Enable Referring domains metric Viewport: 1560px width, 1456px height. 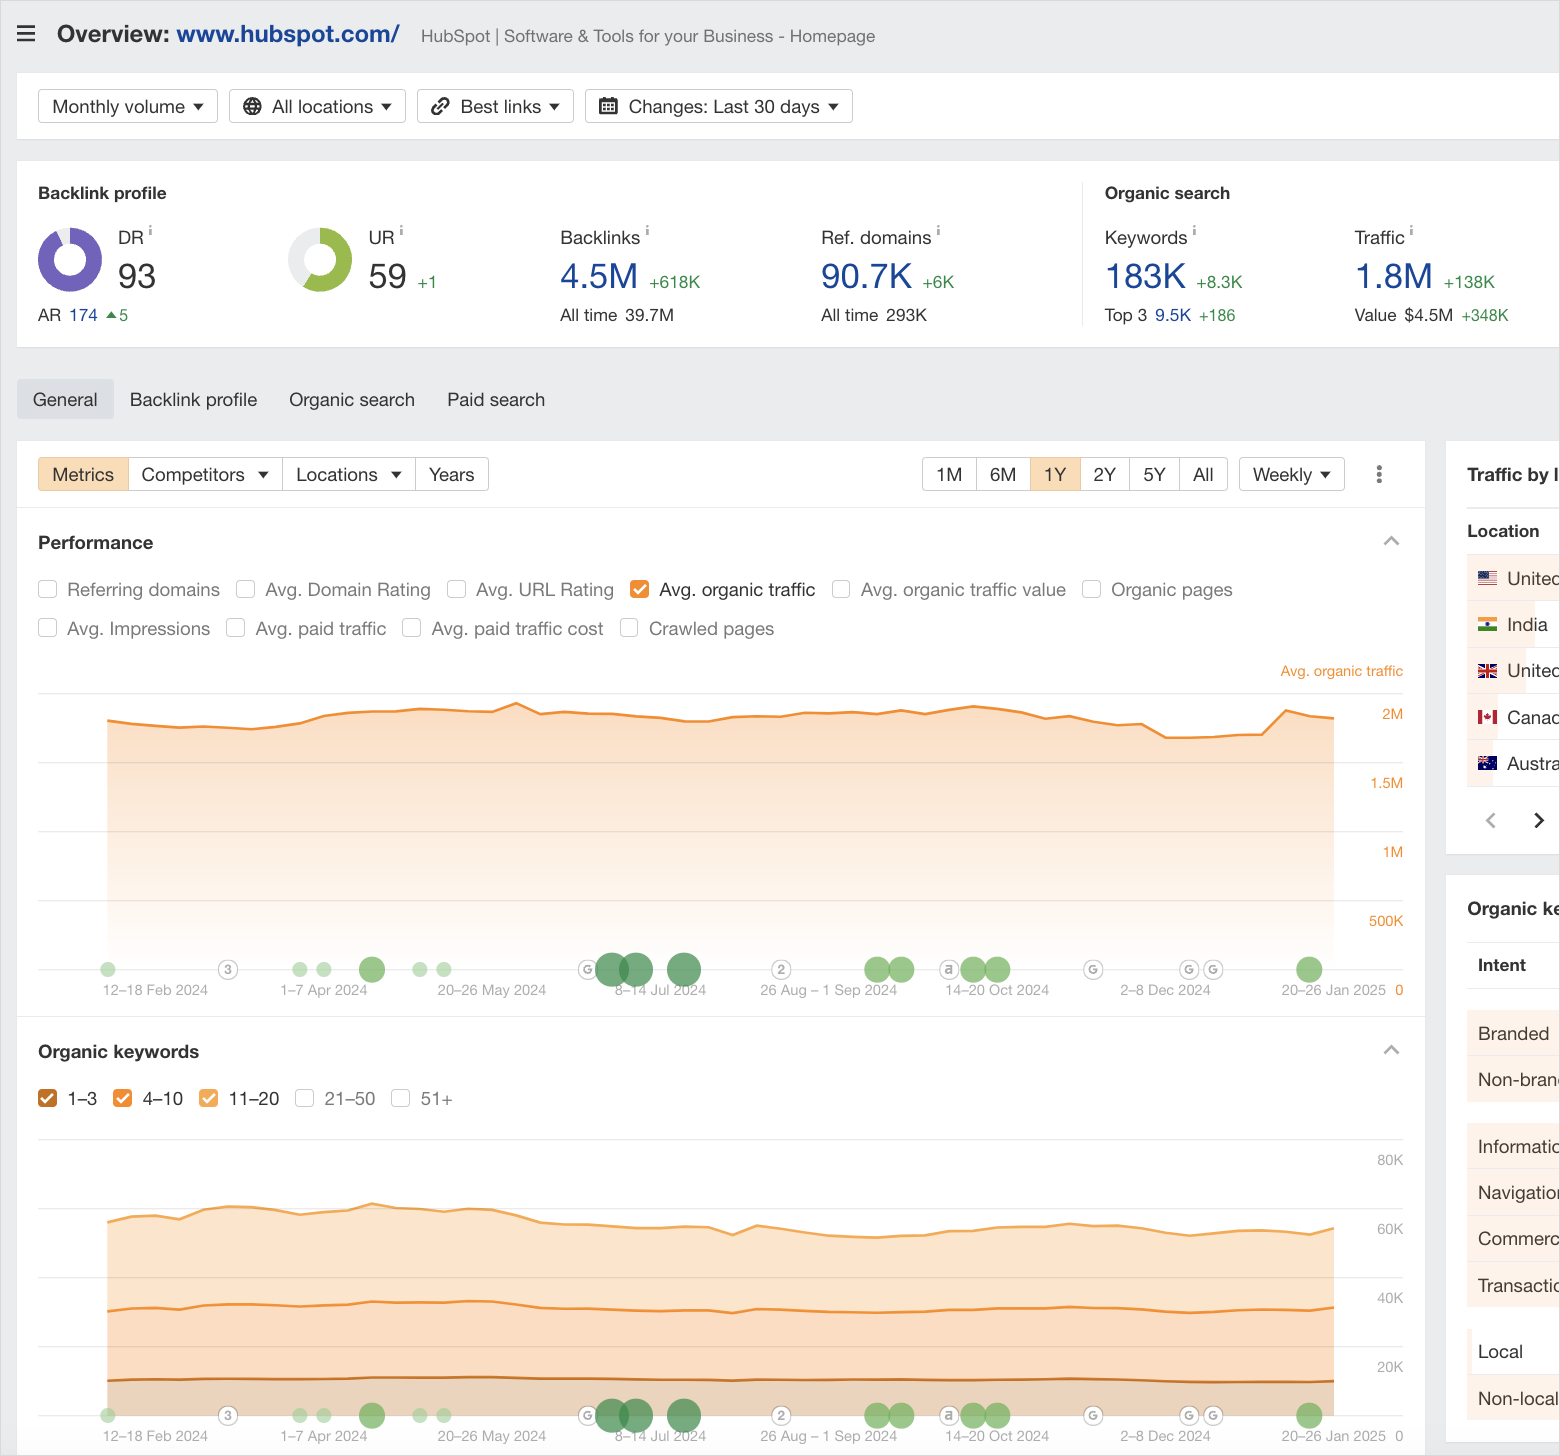coord(47,589)
